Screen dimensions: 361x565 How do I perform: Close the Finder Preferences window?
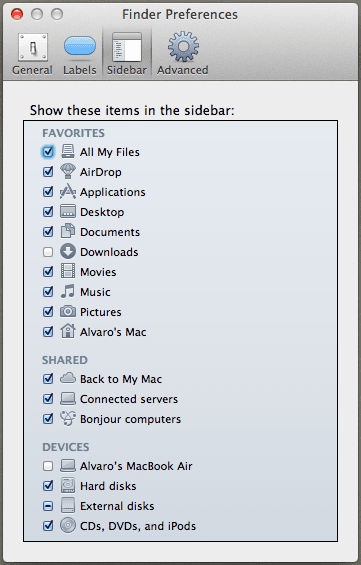(17, 14)
